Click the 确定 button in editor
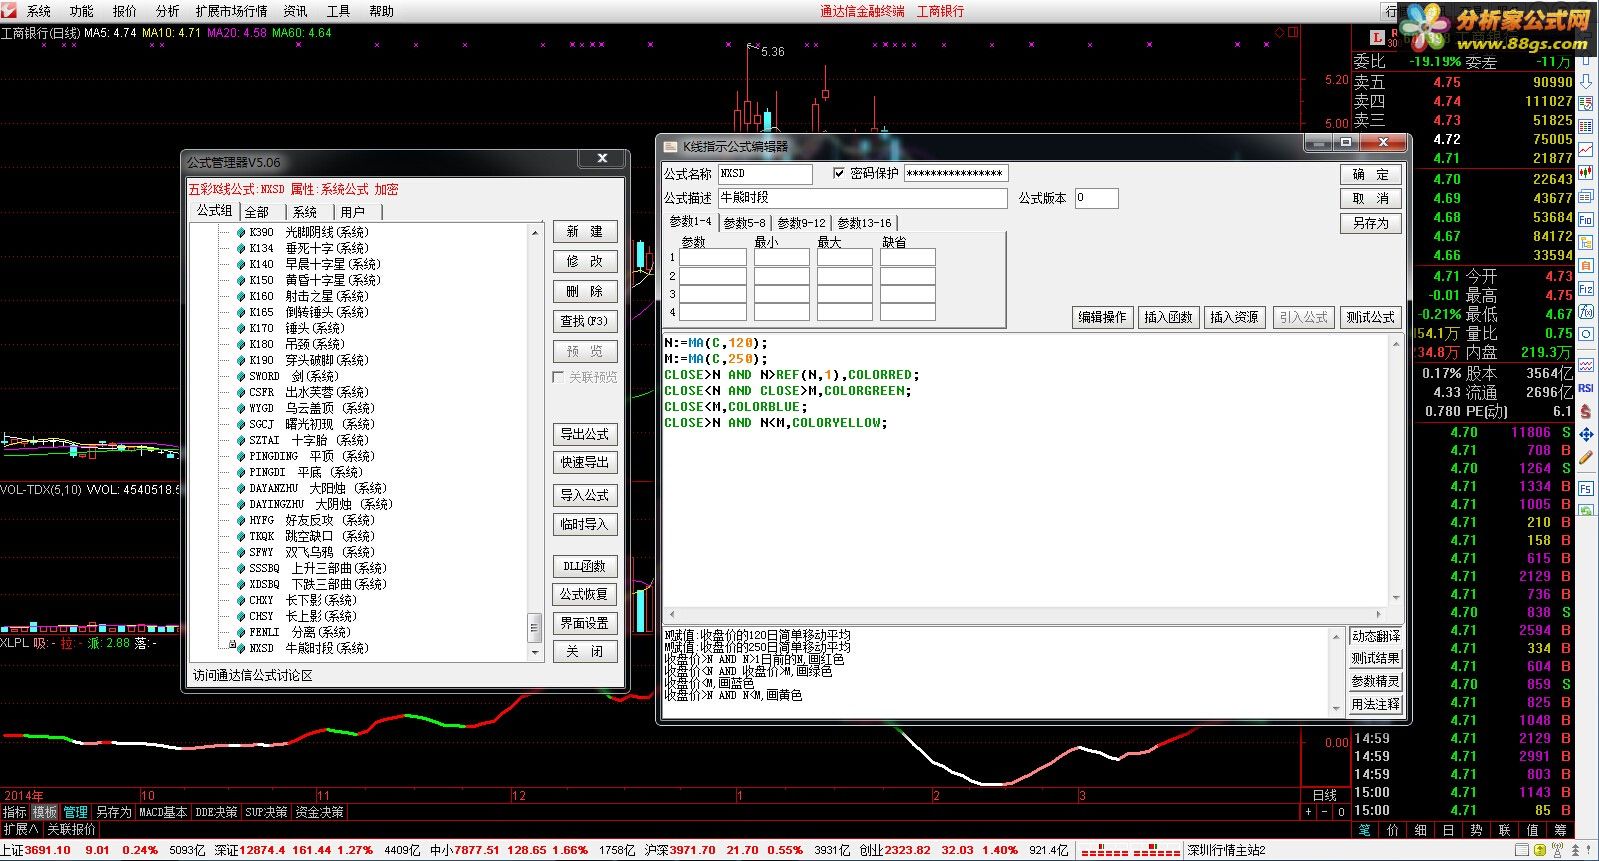Viewport: 1599px width, 861px height. 1371,174
